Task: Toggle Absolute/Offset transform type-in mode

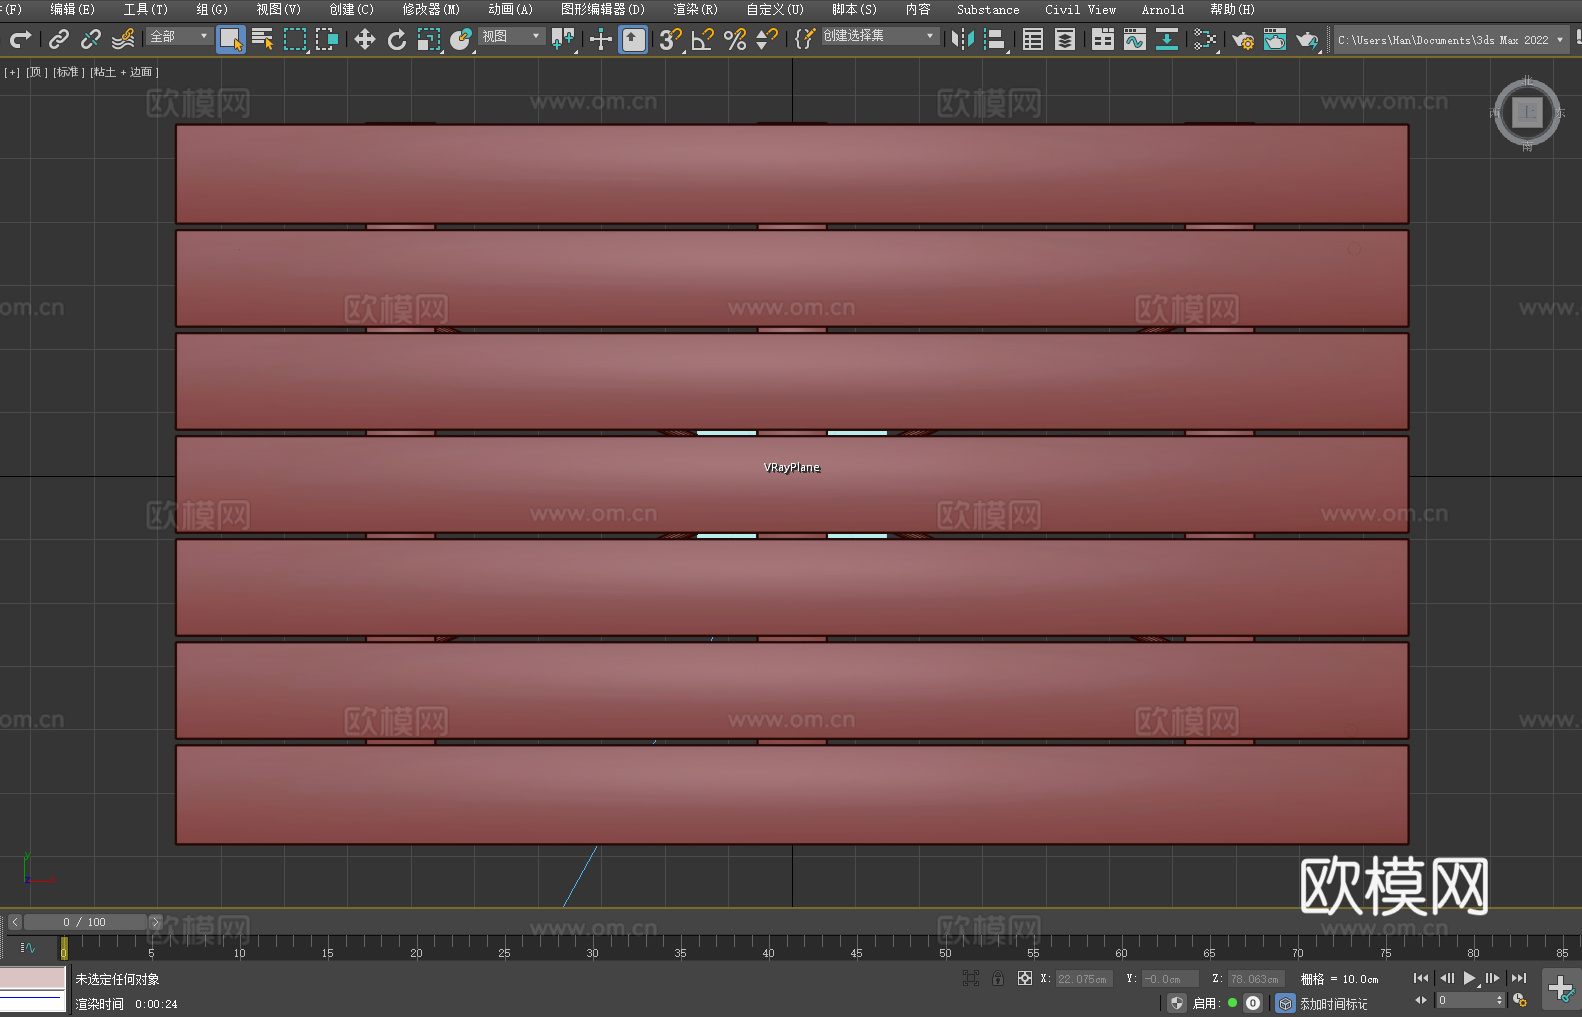Action: [x=1024, y=978]
